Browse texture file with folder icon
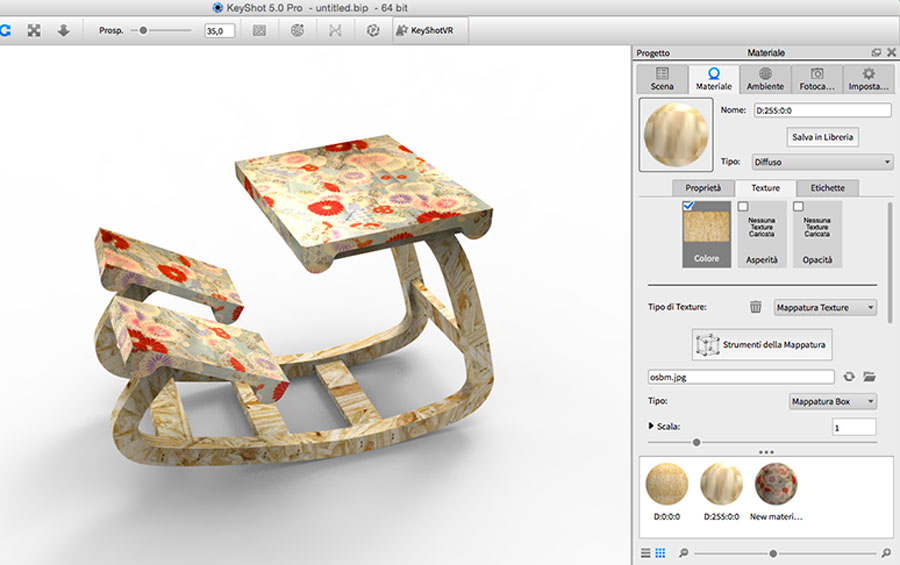 tap(869, 377)
